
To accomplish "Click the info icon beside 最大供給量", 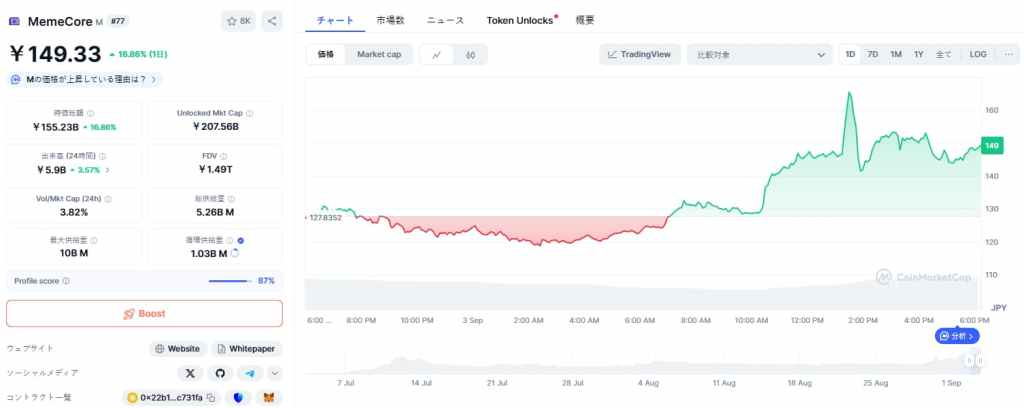I will [x=94, y=240].
